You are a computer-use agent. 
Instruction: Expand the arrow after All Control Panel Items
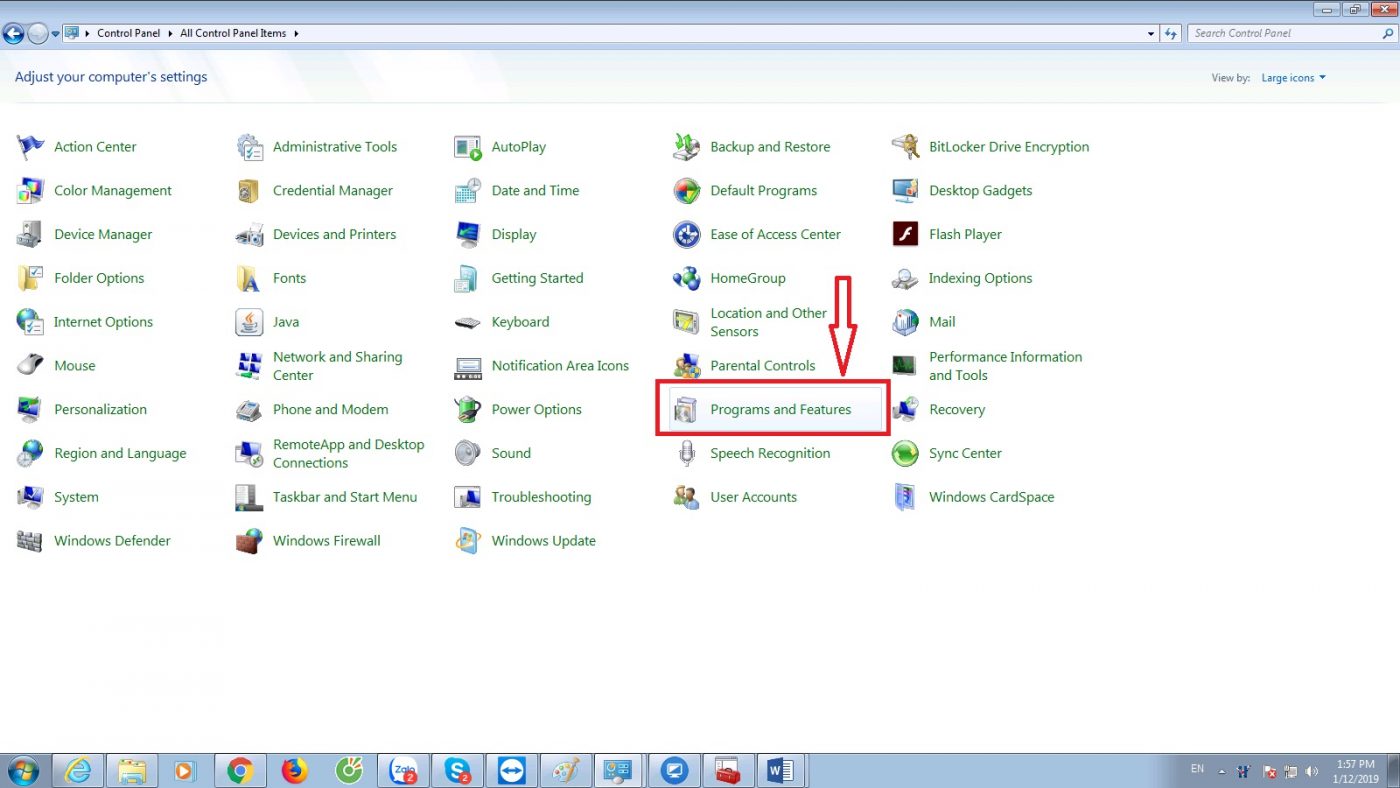click(296, 33)
